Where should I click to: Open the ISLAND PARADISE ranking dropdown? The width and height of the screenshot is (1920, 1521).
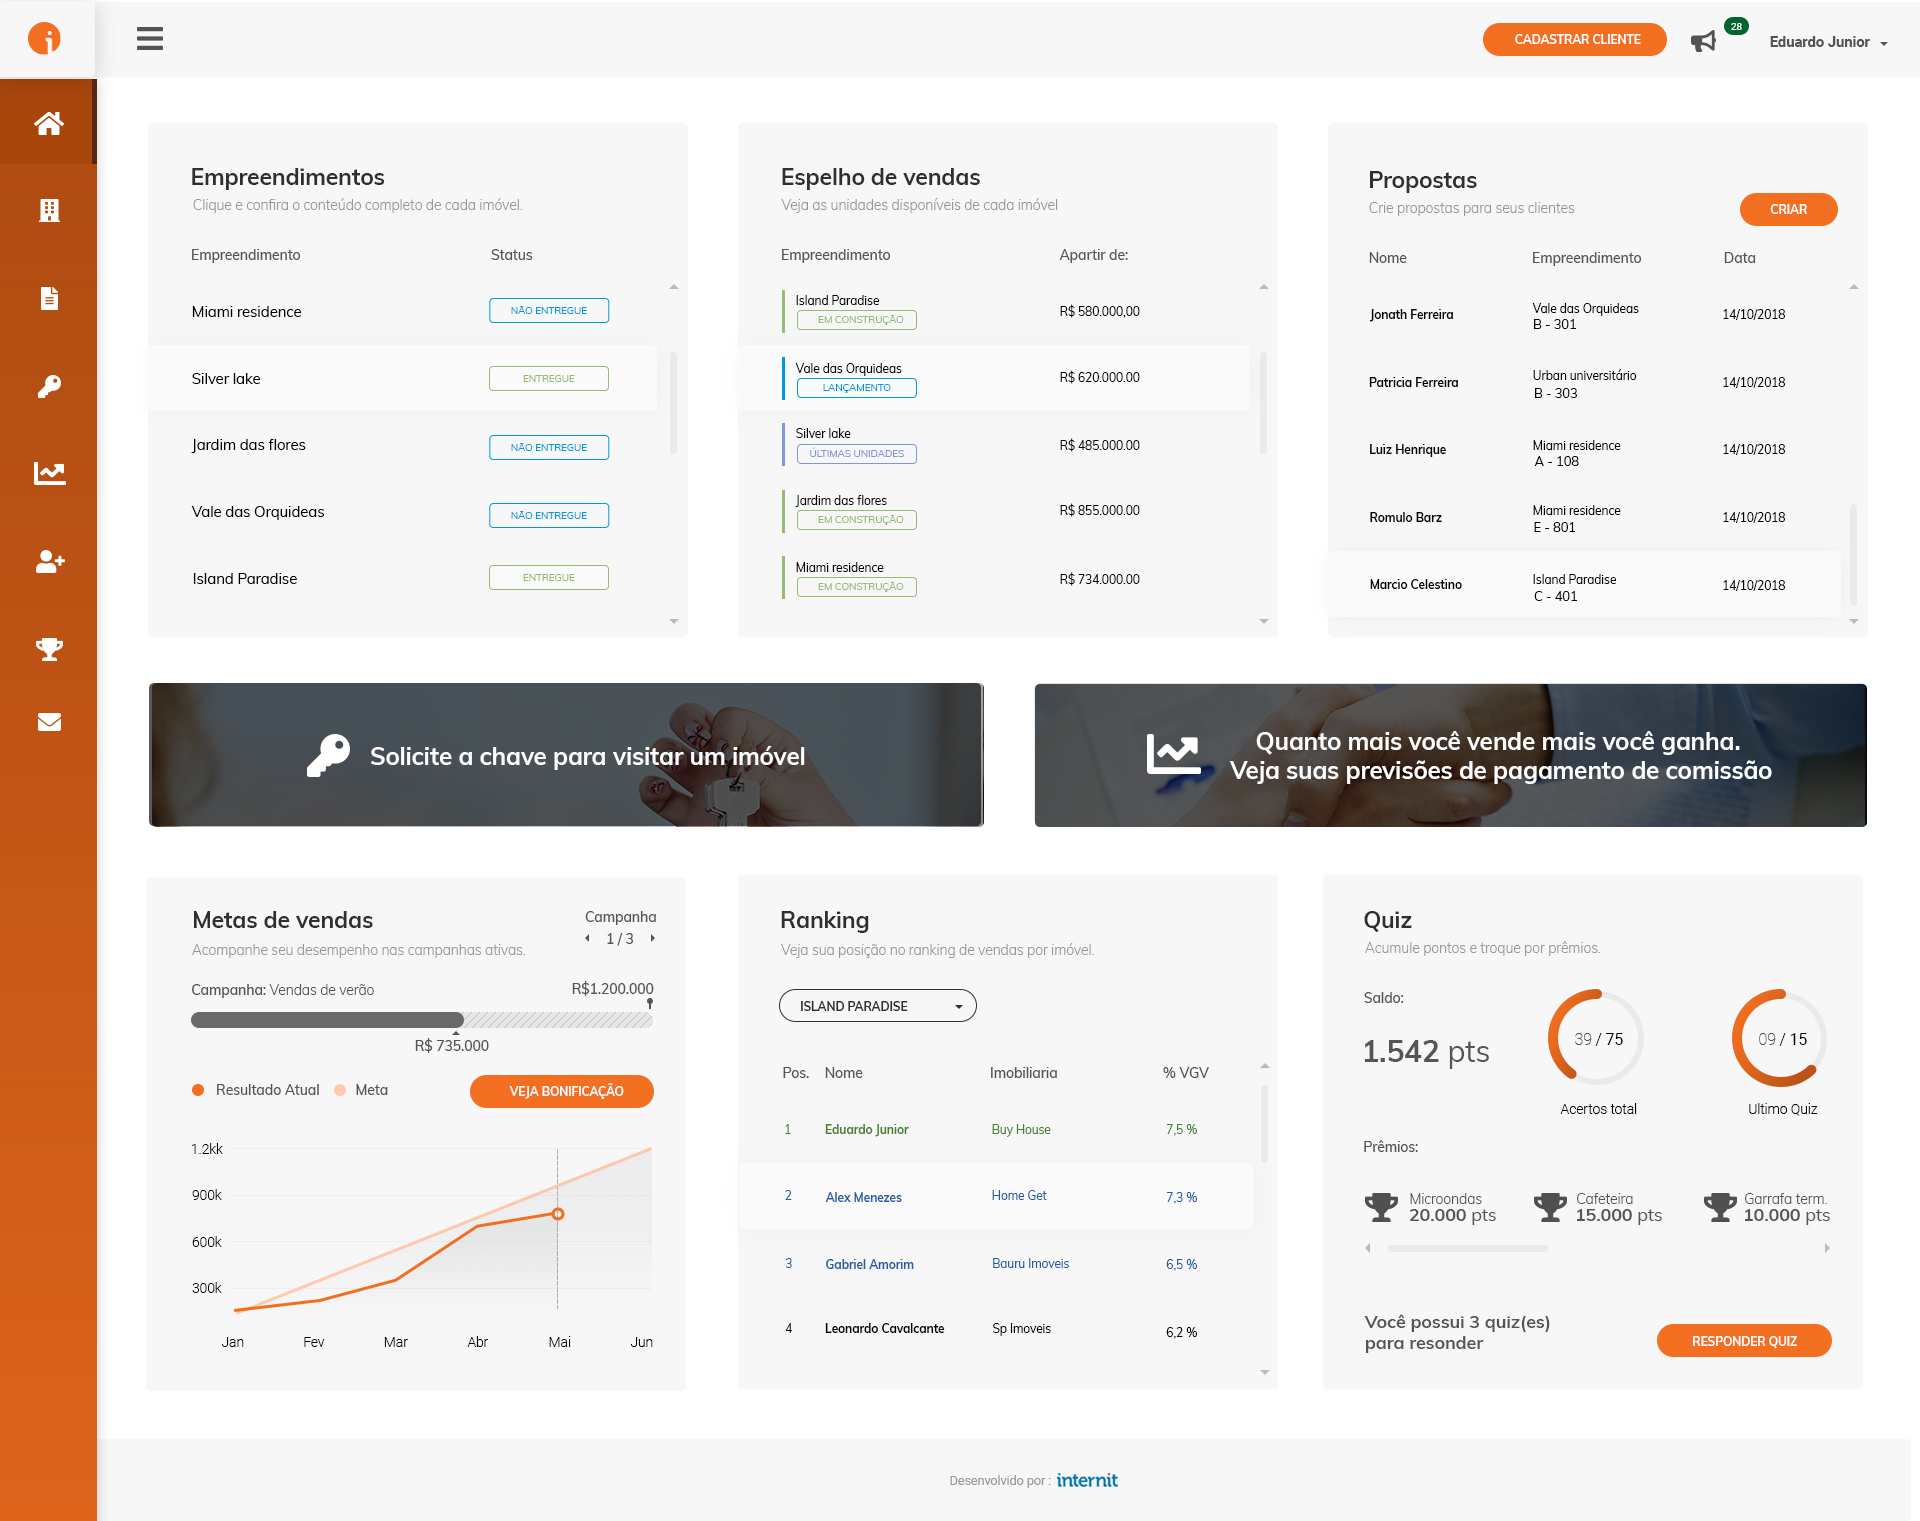coord(877,1006)
